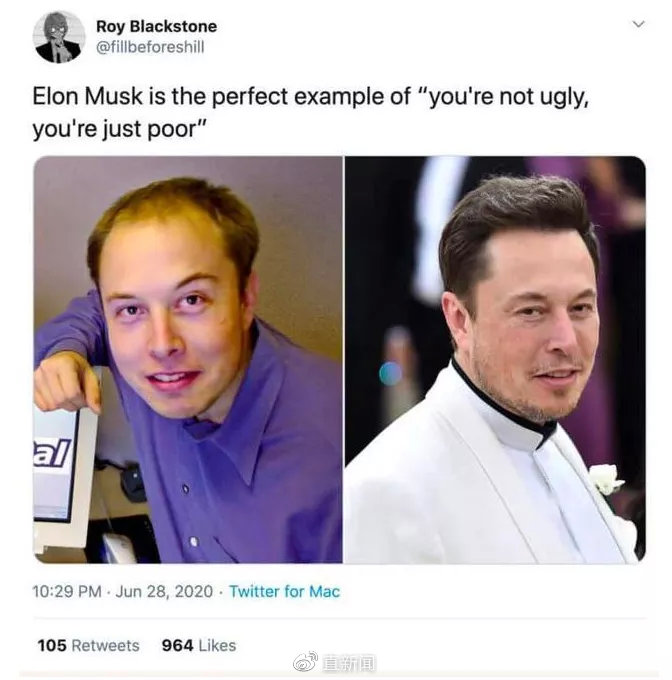Click the Weibo eye logo watermark
Image resolution: width=672 pixels, height=680 pixels.
306,662
